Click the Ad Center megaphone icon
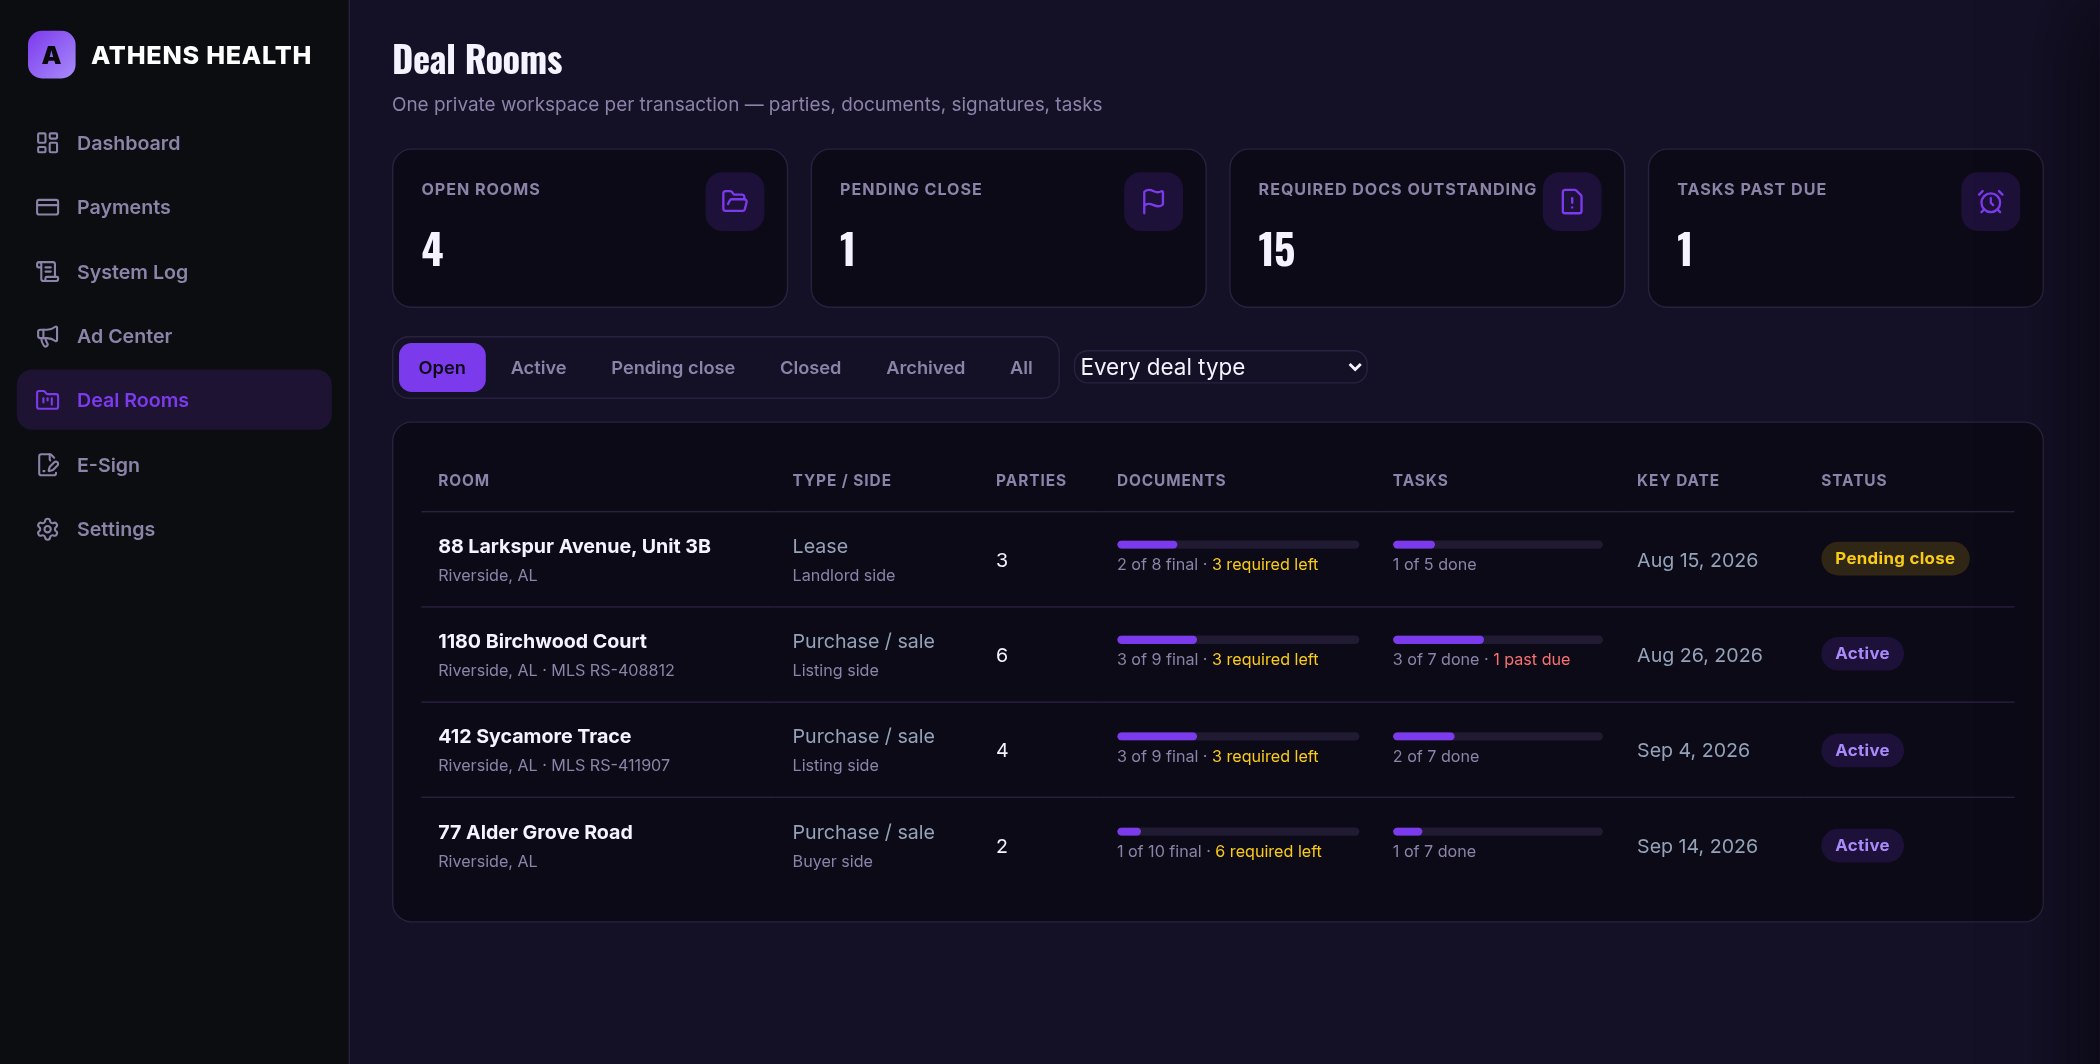2100x1064 pixels. pos(47,336)
